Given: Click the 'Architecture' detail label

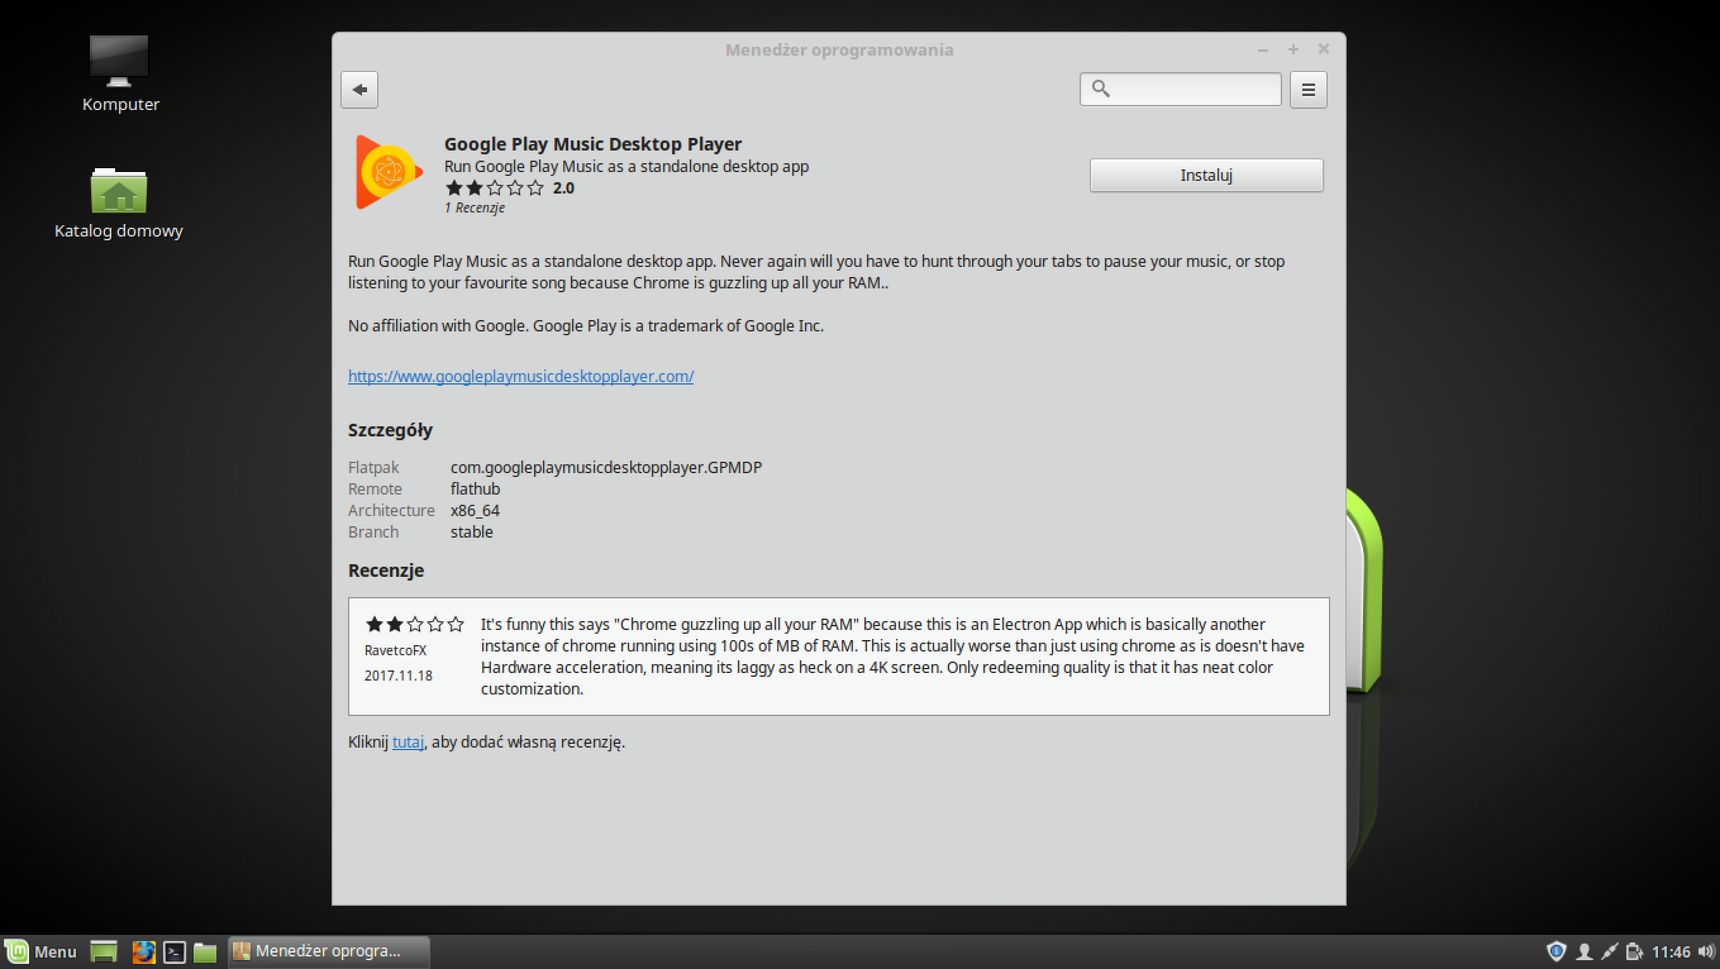Looking at the screenshot, I should (391, 510).
